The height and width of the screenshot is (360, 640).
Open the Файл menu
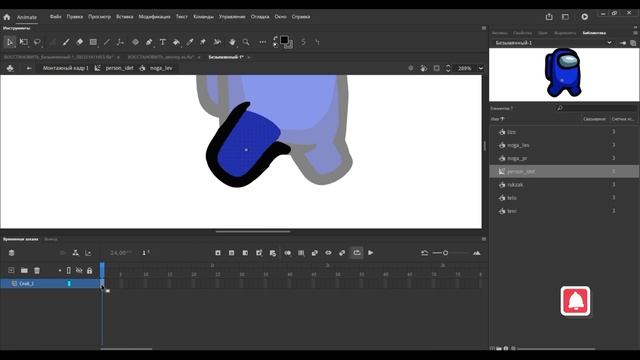coord(56,17)
